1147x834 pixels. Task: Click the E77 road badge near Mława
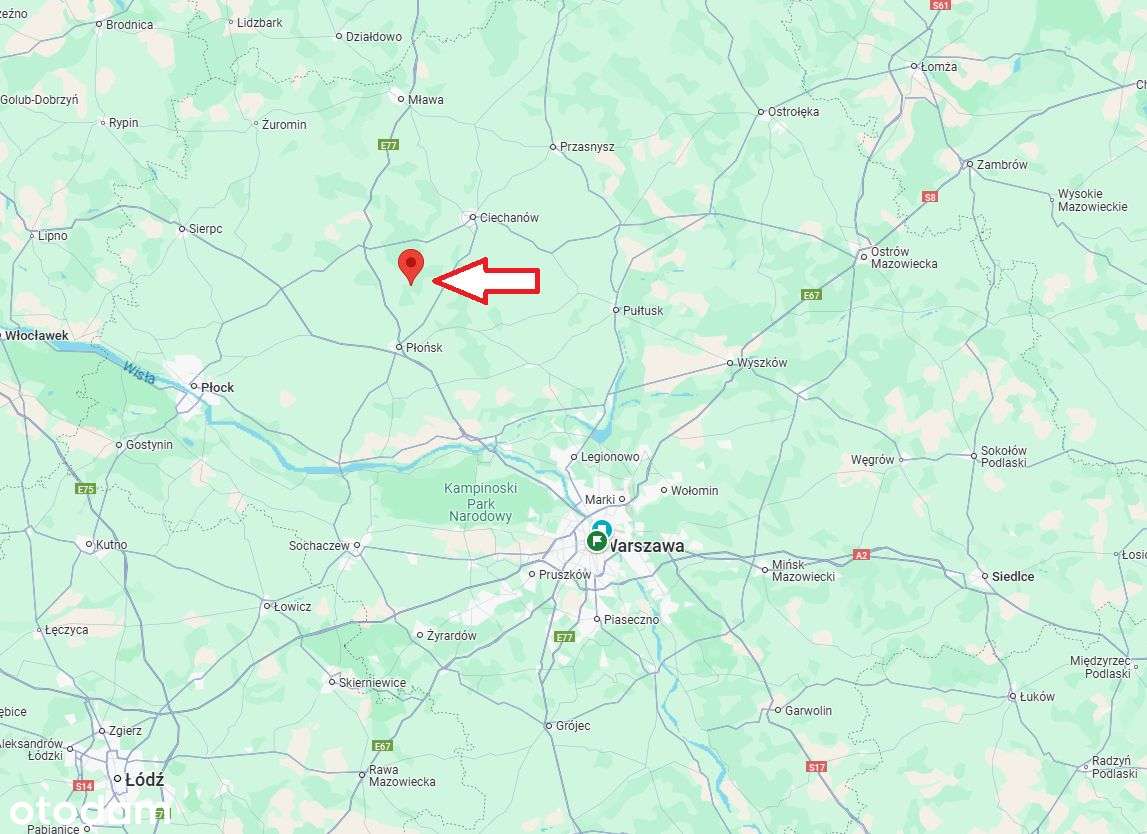point(388,145)
